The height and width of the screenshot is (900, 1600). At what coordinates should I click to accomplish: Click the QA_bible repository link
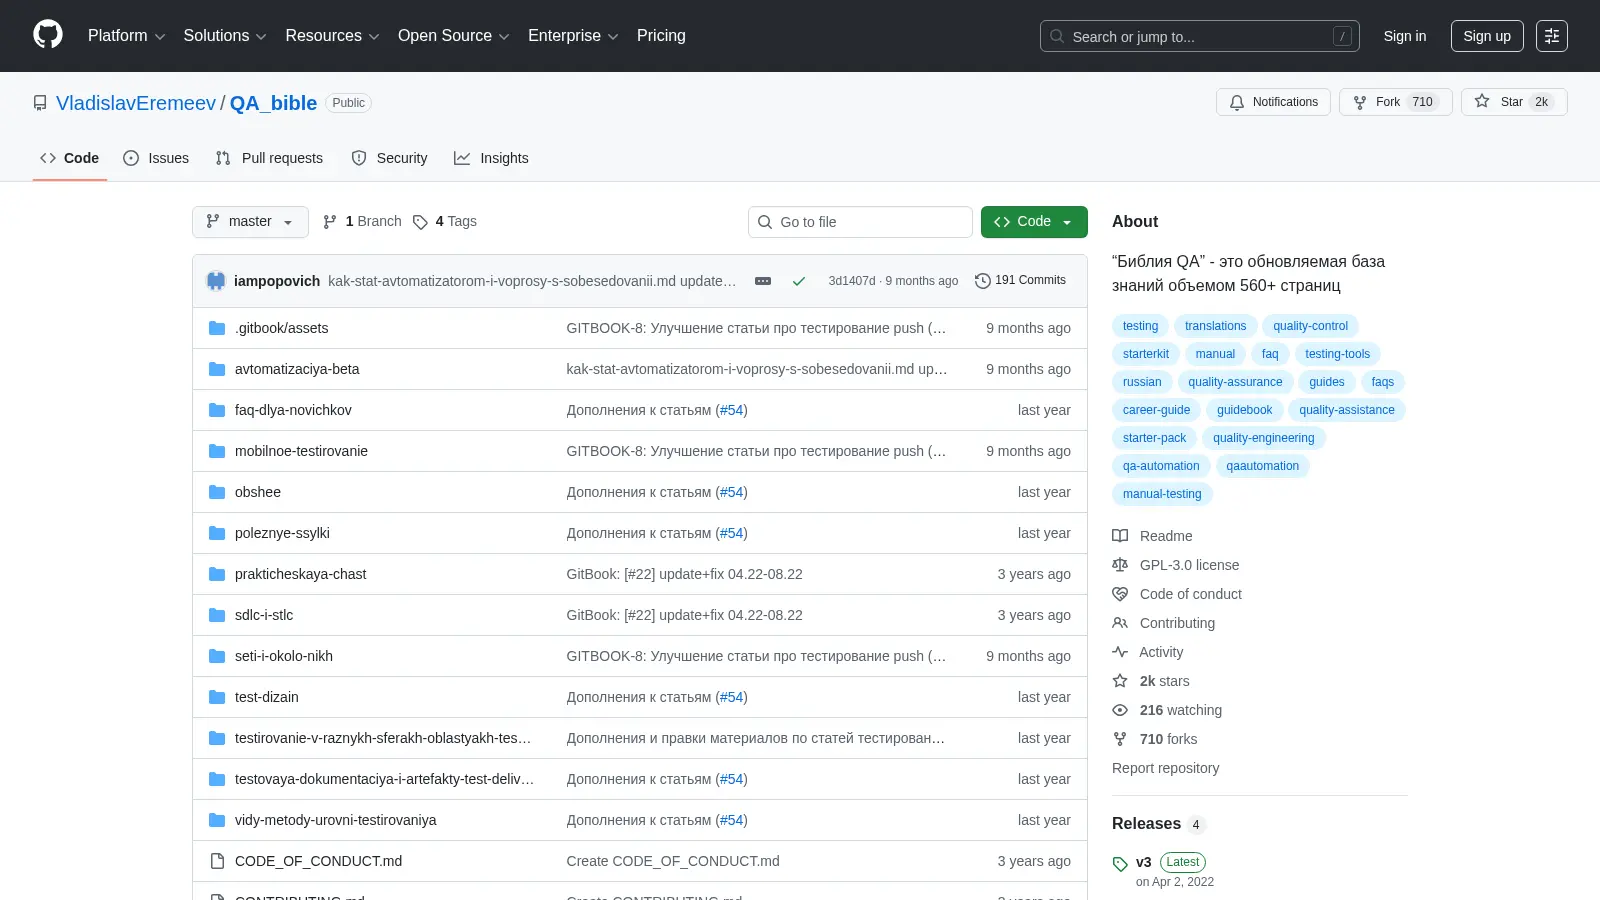coord(273,103)
